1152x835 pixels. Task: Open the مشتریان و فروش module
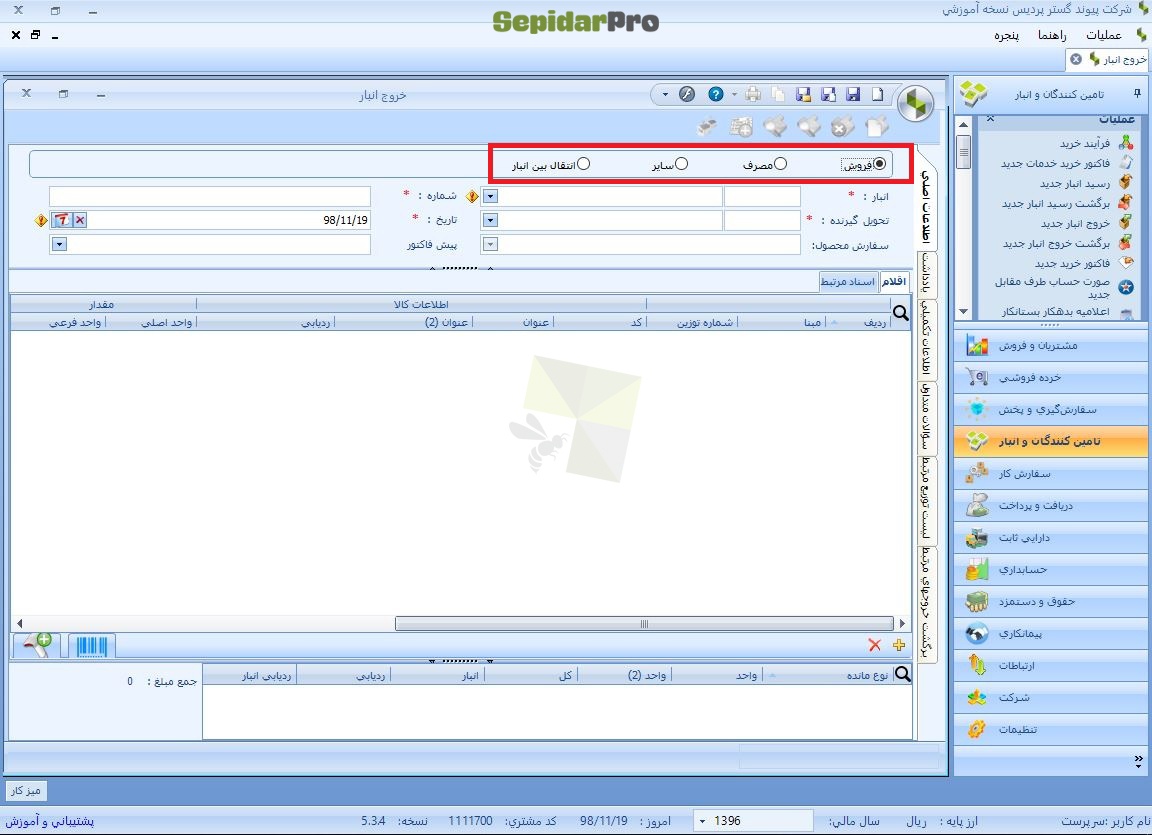(x=1051, y=345)
